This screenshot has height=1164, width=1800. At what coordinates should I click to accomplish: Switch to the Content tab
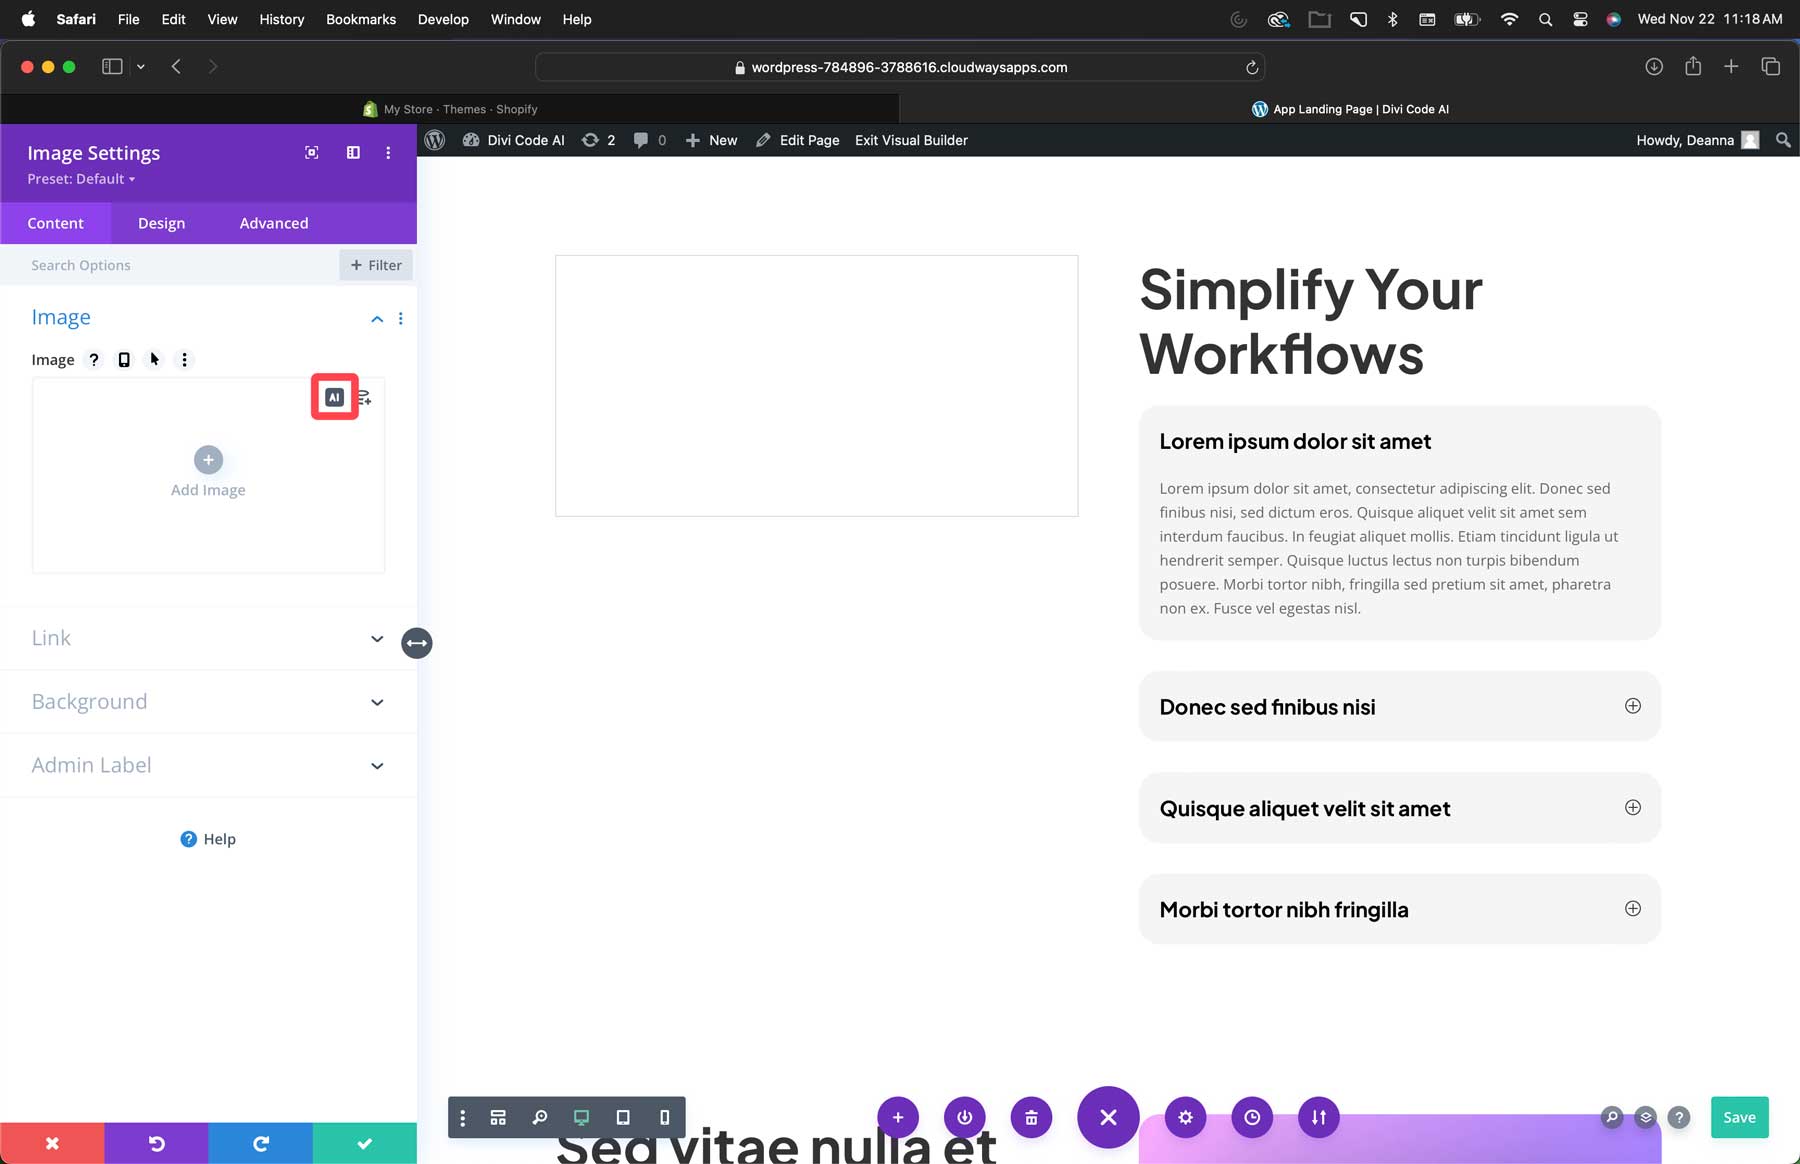click(55, 223)
